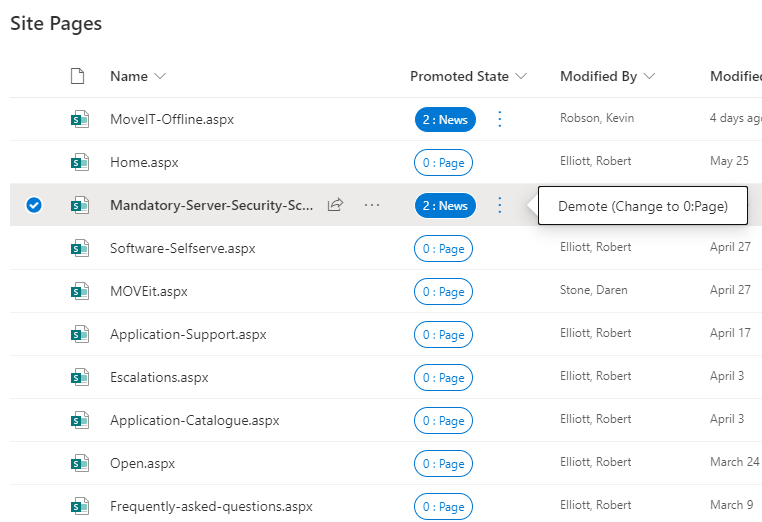Click the file type column header icon
762x522 pixels.
(x=78, y=76)
